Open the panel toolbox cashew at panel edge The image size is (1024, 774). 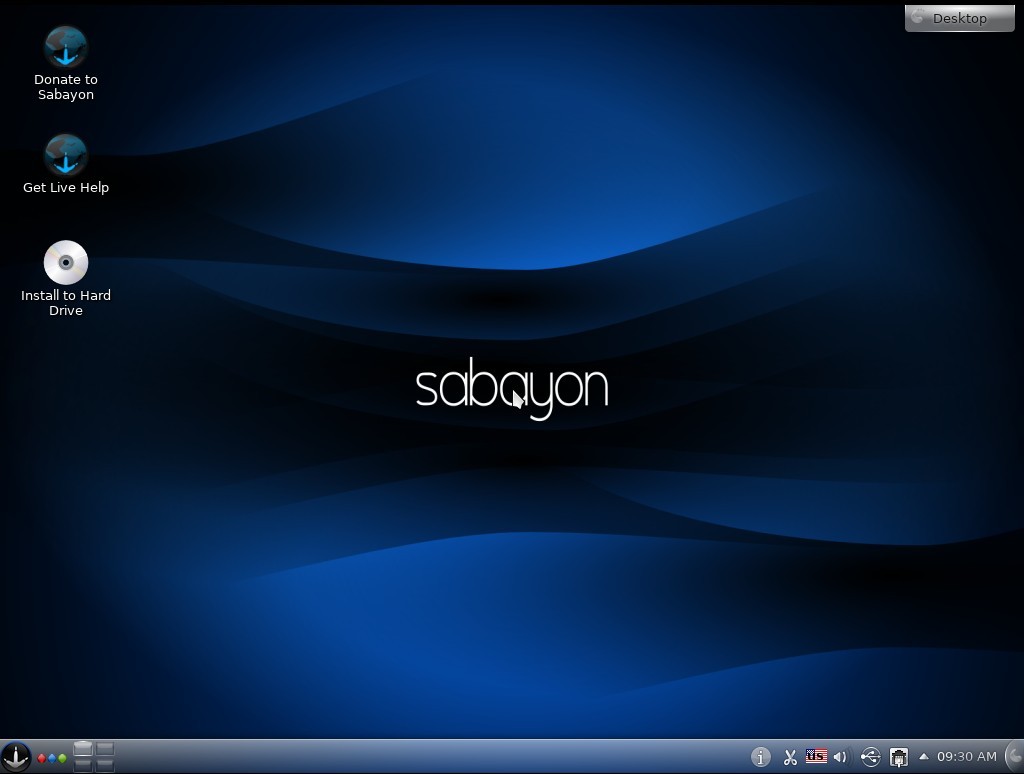coord(1016,757)
